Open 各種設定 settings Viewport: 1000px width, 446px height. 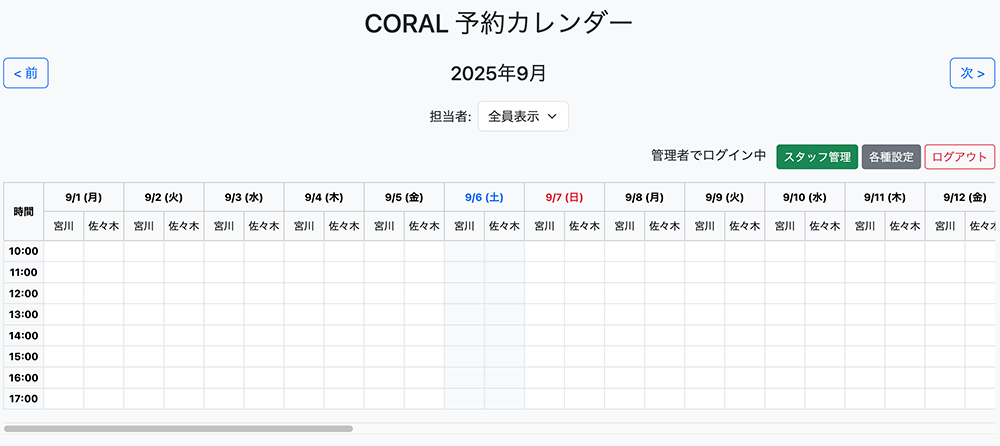890,157
